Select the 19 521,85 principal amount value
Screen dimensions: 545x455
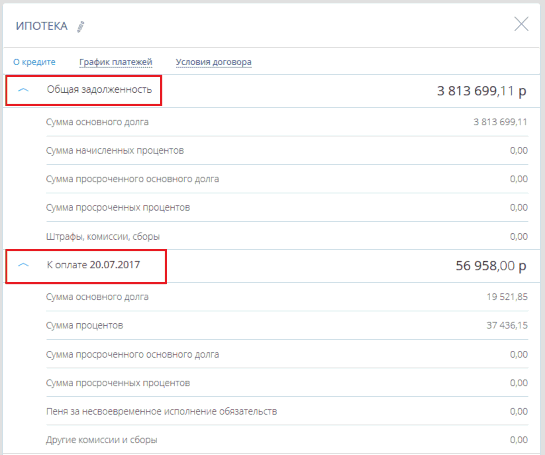tap(507, 297)
